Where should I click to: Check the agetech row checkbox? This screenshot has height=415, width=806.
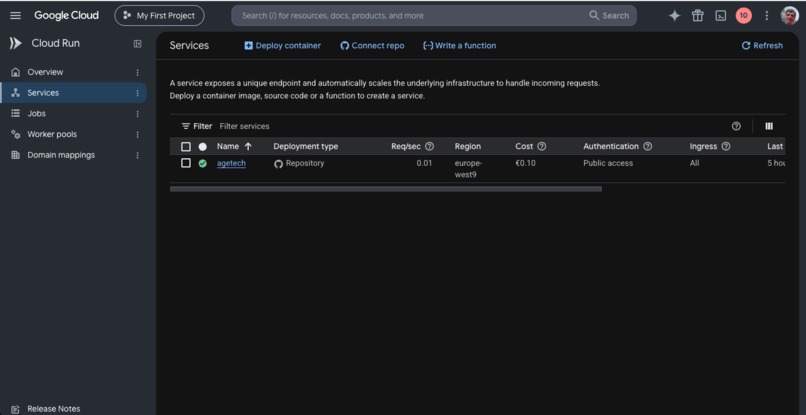pyautogui.click(x=186, y=163)
